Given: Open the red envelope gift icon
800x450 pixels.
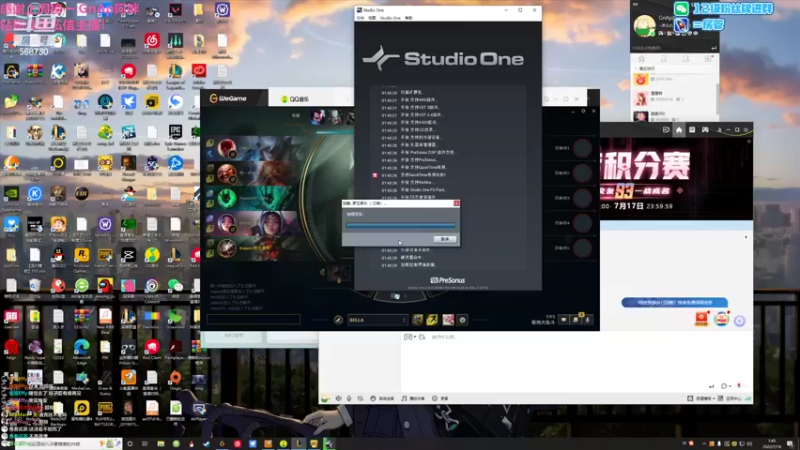Looking at the screenshot, I should [x=702, y=318].
